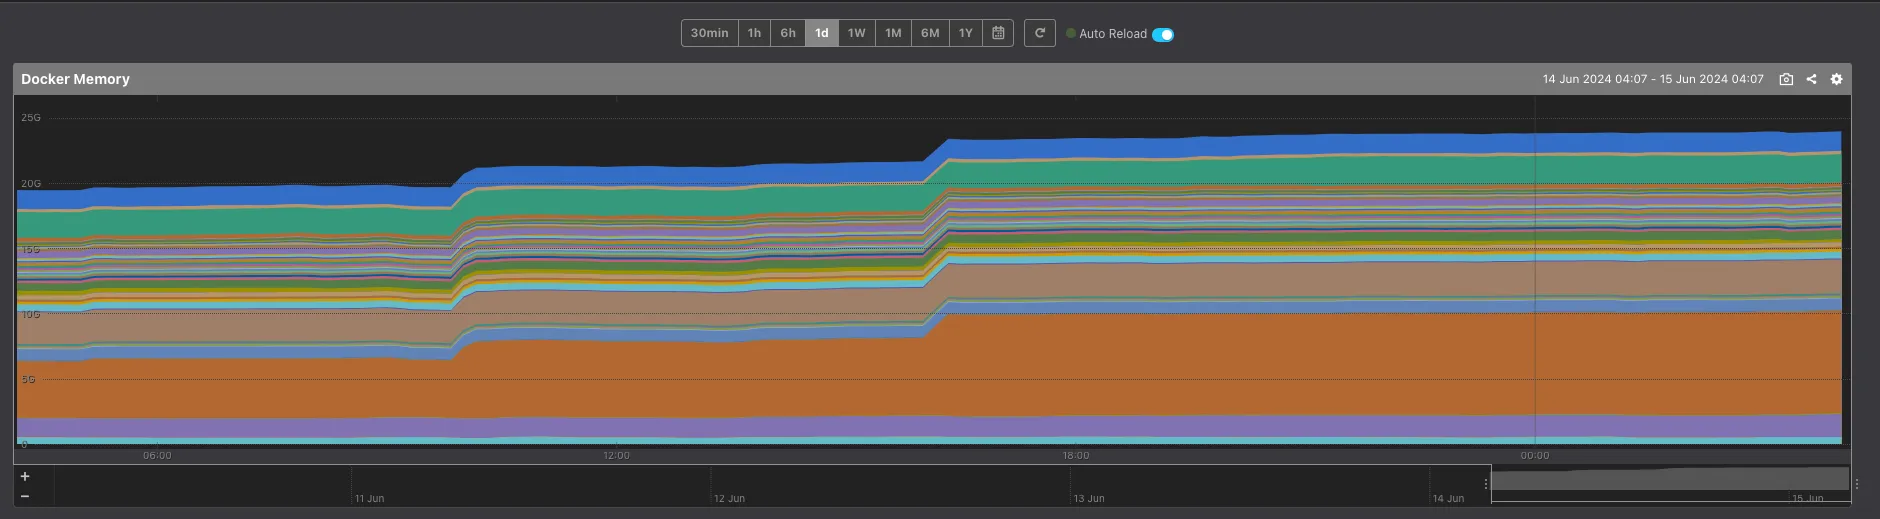Image resolution: width=1880 pixels, height=519 pixels.
Task: Select the 6M time range
Action: click(x=930, y=33)
